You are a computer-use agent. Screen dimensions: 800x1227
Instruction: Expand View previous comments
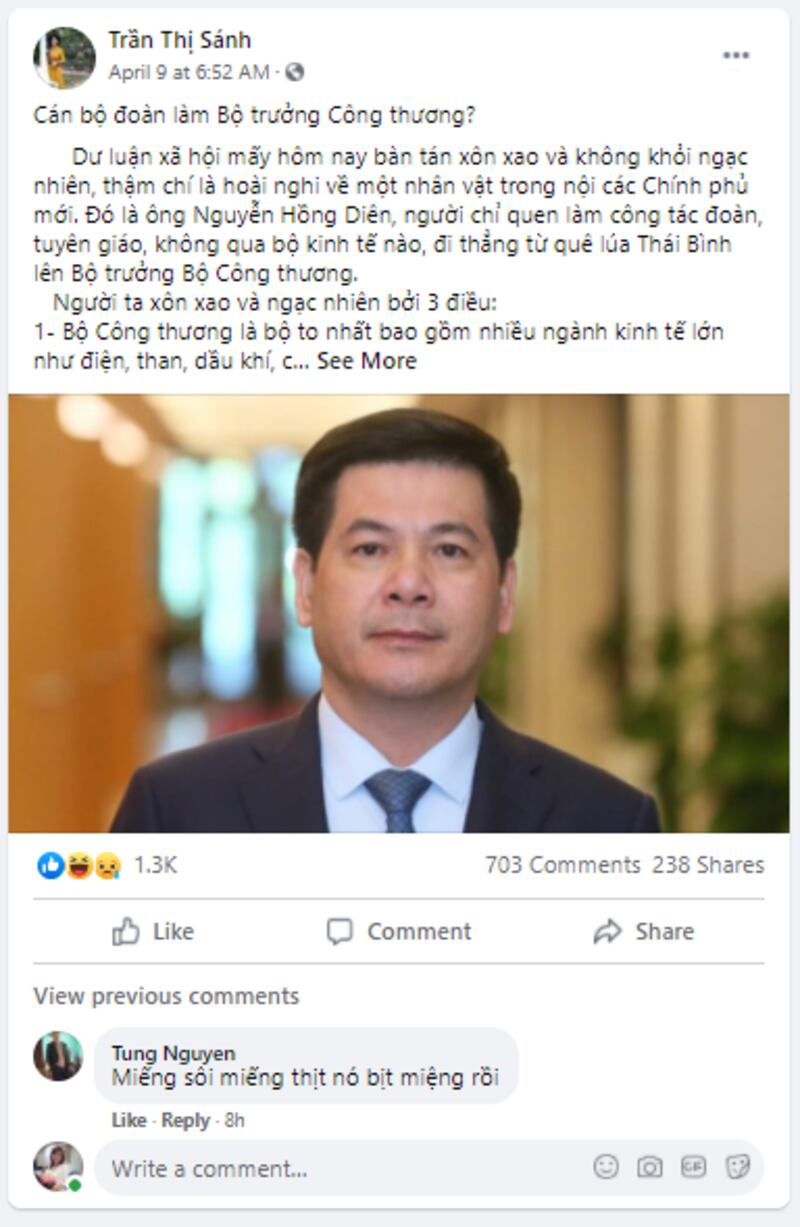coord(166,996)
